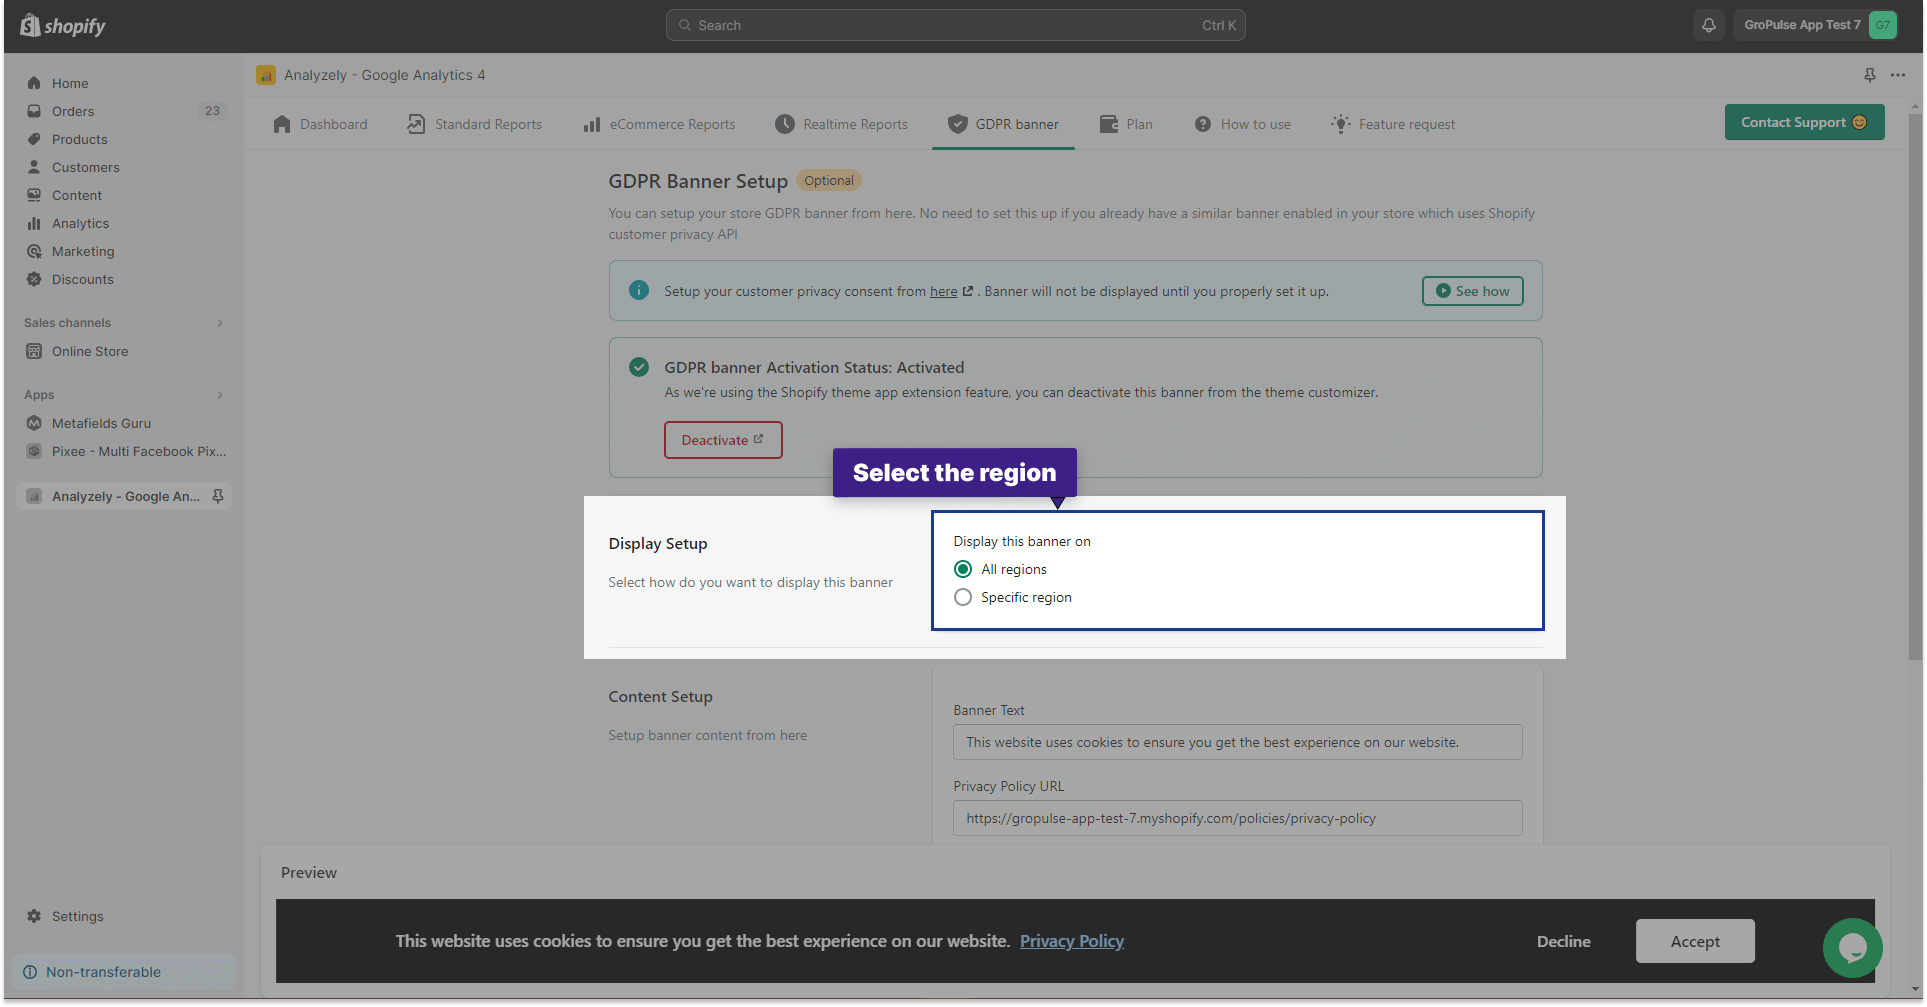Open Online Store channel

[90, 351]
